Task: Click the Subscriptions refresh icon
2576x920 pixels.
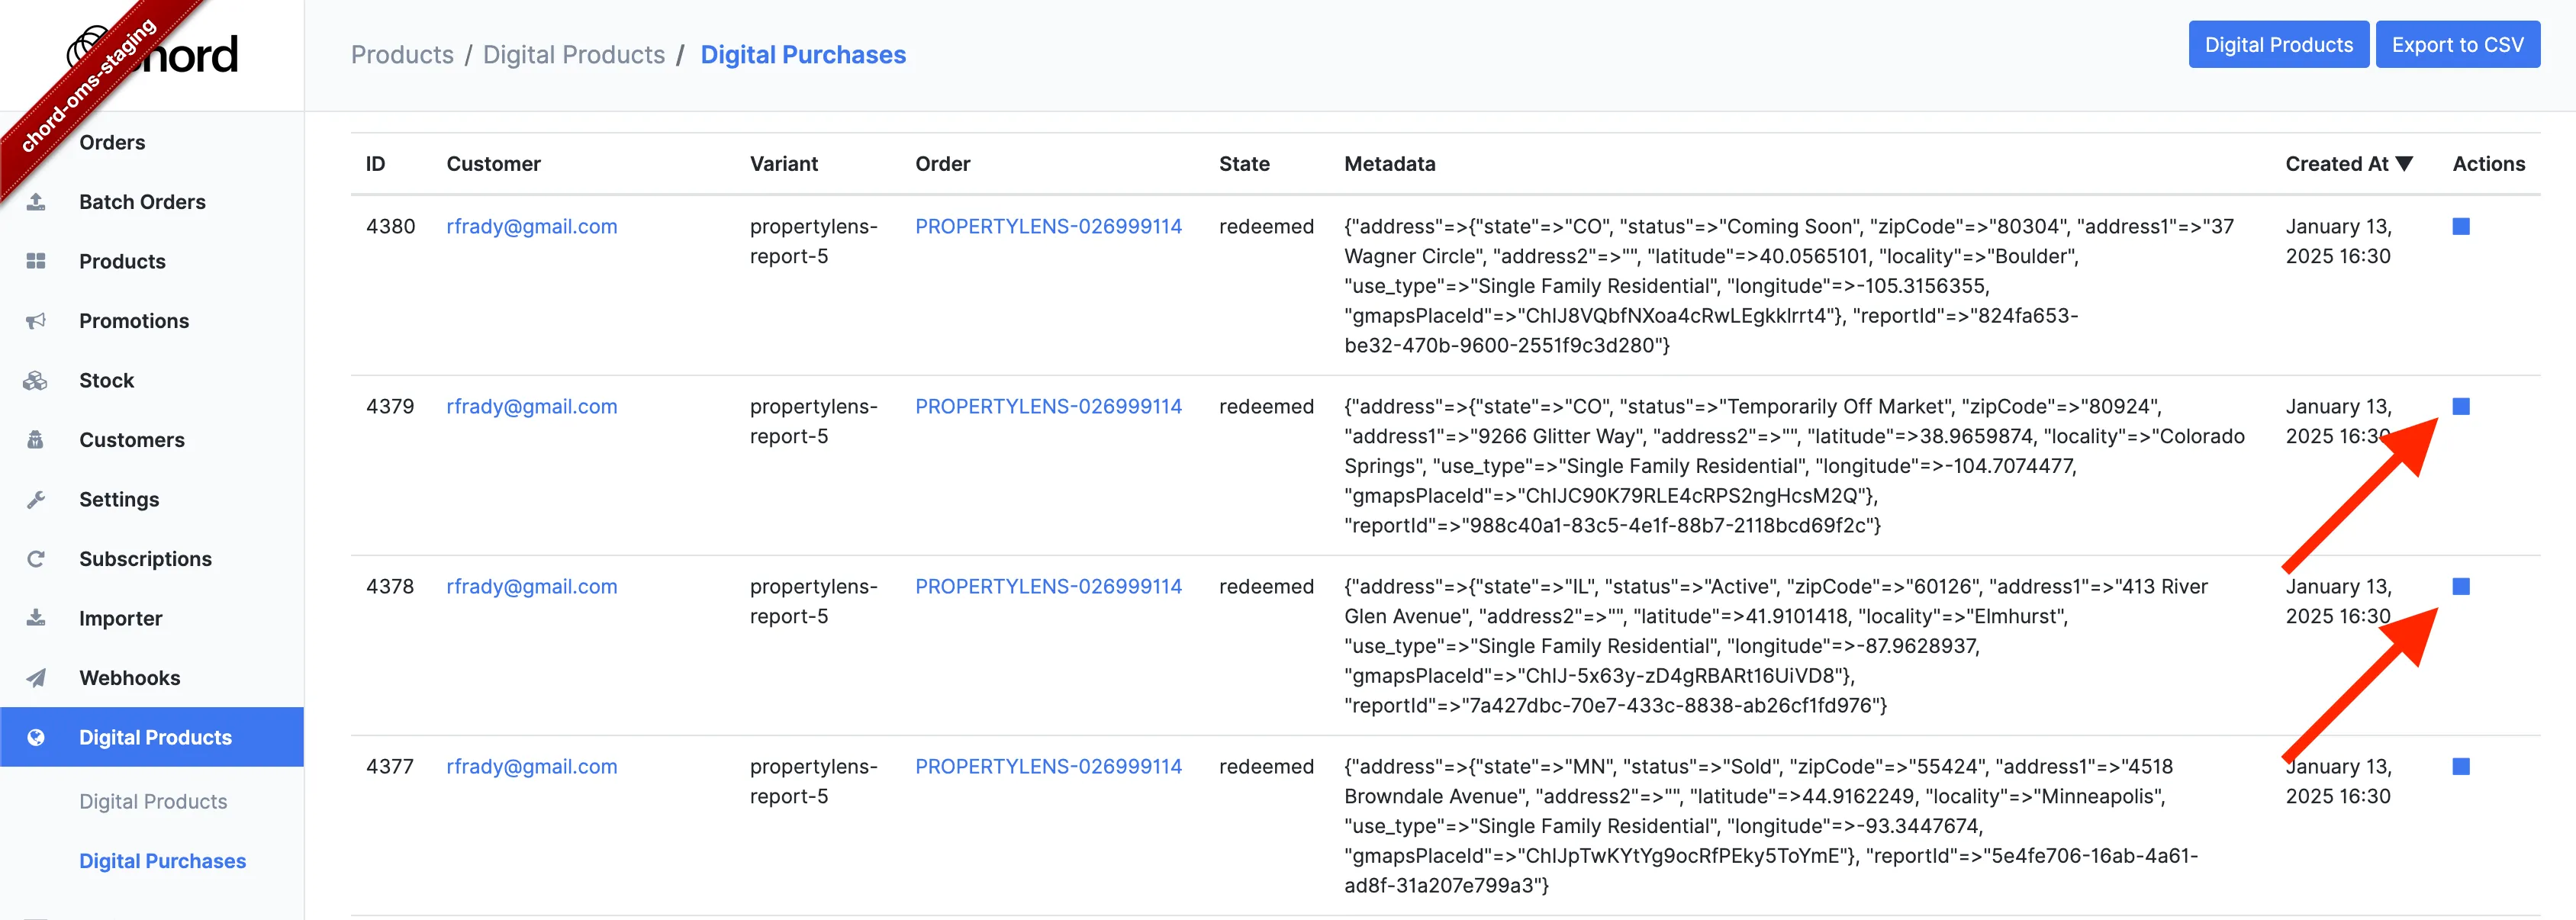Action: coord(36,559)
